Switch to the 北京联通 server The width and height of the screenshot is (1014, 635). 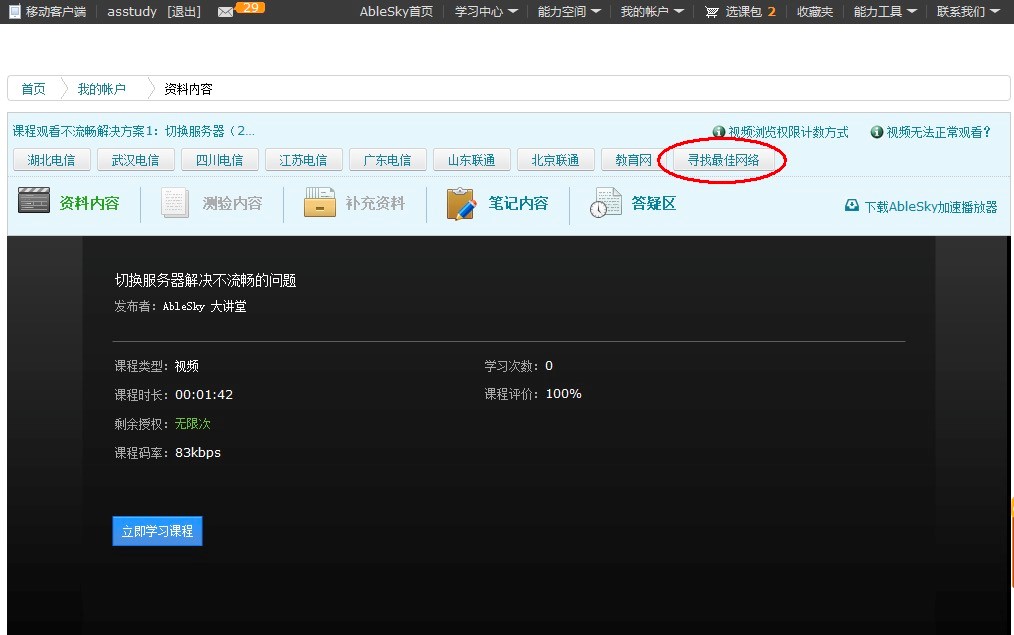[556, 160]
